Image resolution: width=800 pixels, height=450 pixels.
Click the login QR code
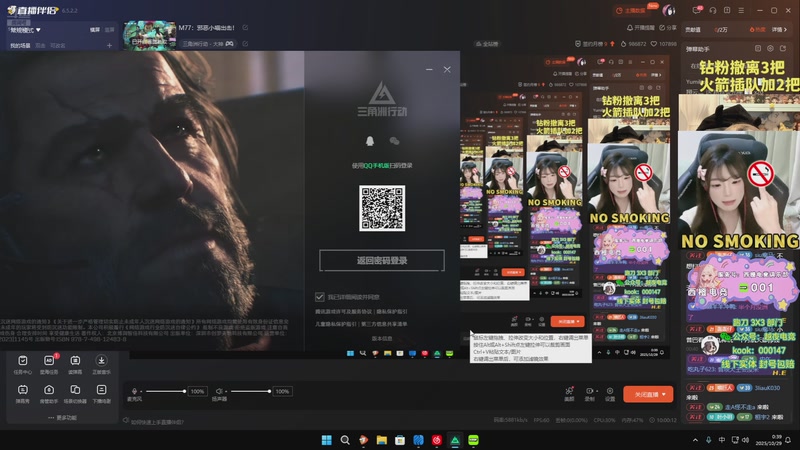click(382, 208)
